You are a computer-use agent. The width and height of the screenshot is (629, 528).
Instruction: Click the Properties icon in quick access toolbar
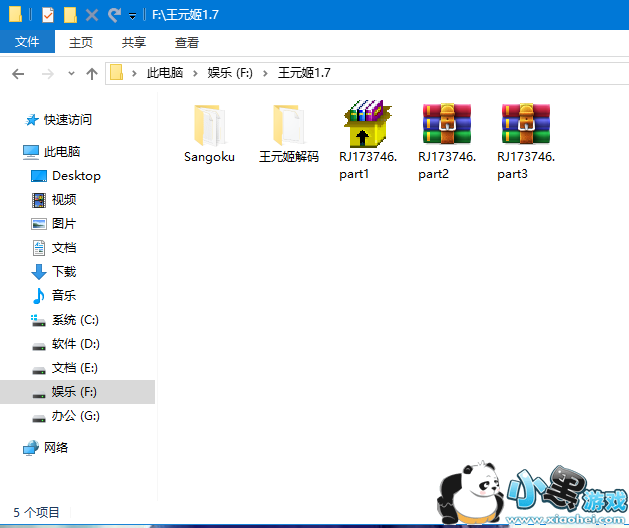coord(48,15)
